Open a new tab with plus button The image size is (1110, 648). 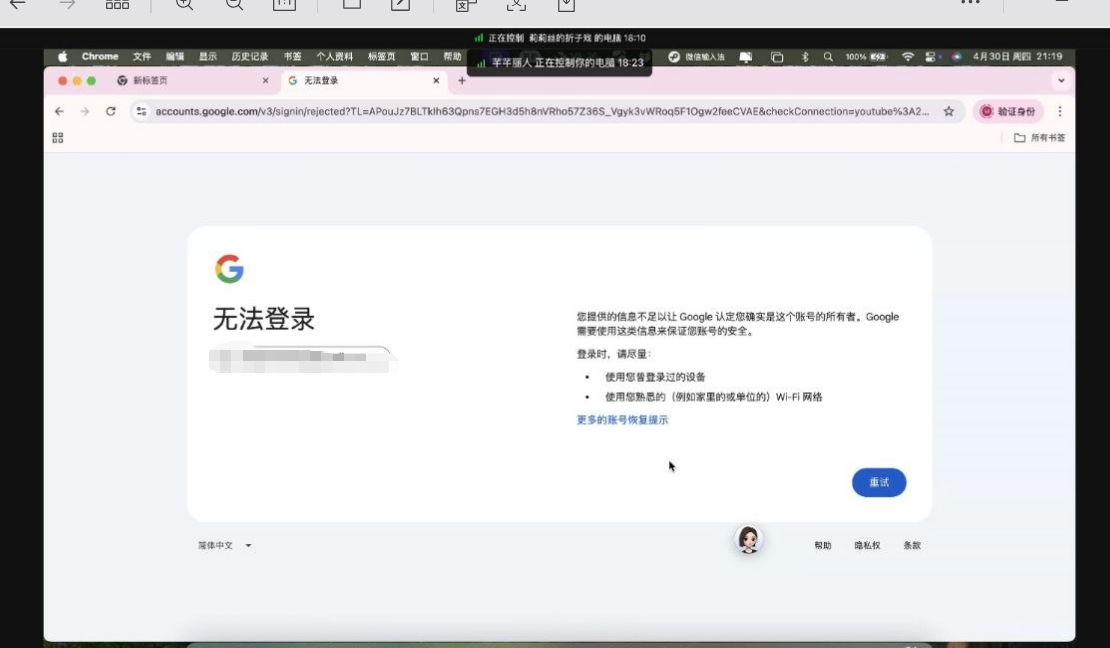pyautogui.click(x=462, y=81)
